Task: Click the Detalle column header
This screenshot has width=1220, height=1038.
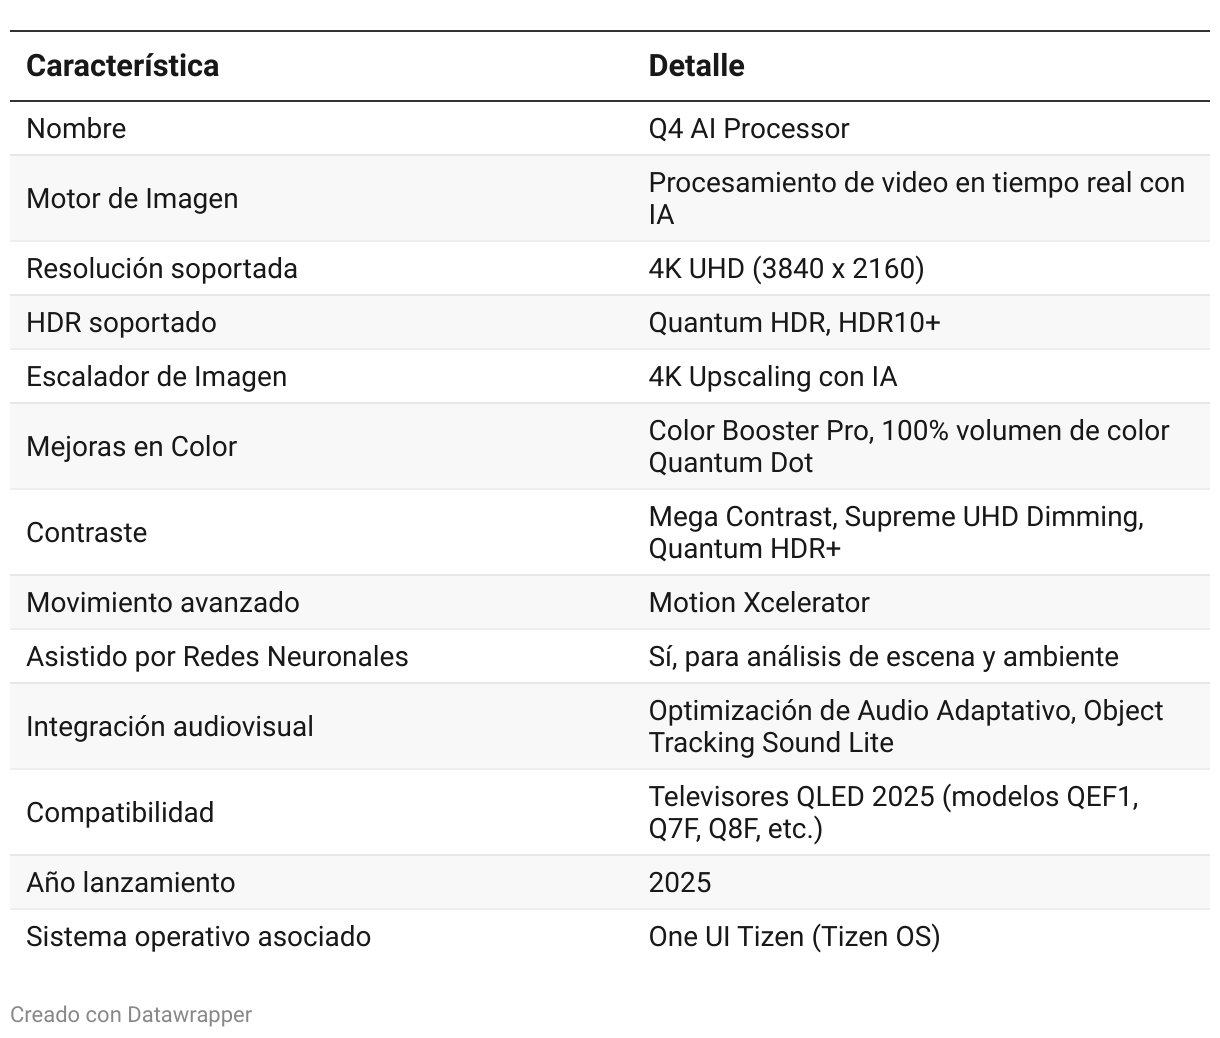Action: (696, 66)
